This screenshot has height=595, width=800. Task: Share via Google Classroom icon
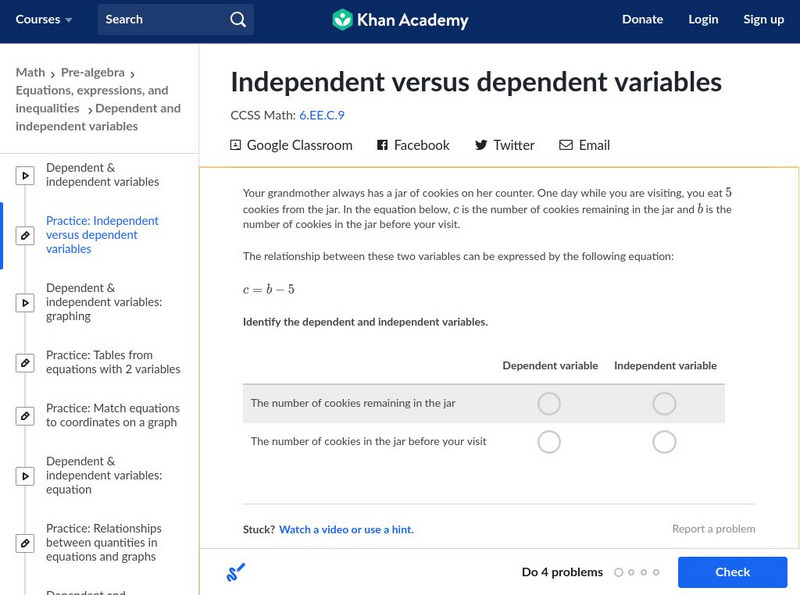(236, 145)
